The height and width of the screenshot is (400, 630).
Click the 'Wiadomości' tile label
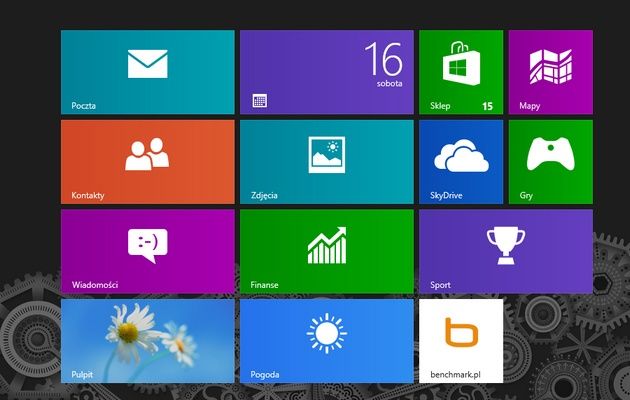(95, 285)
